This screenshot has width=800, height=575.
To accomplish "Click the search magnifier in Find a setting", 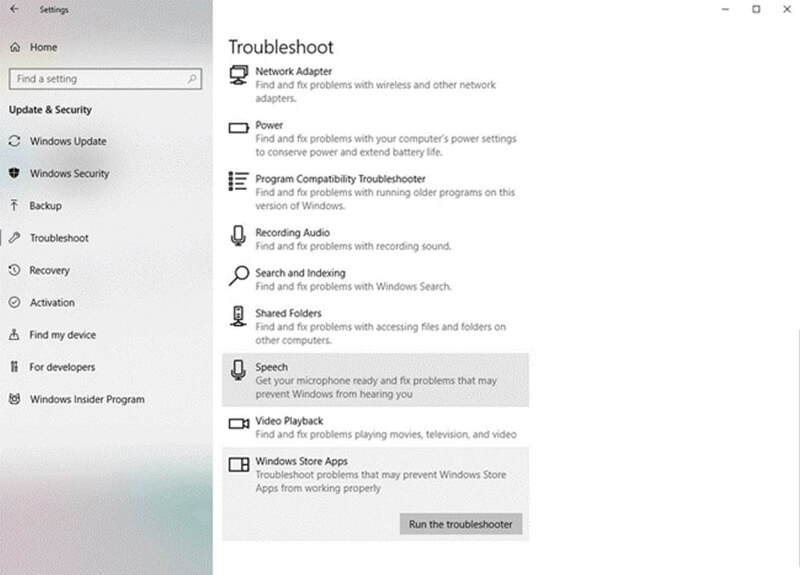I will [192, 79].
